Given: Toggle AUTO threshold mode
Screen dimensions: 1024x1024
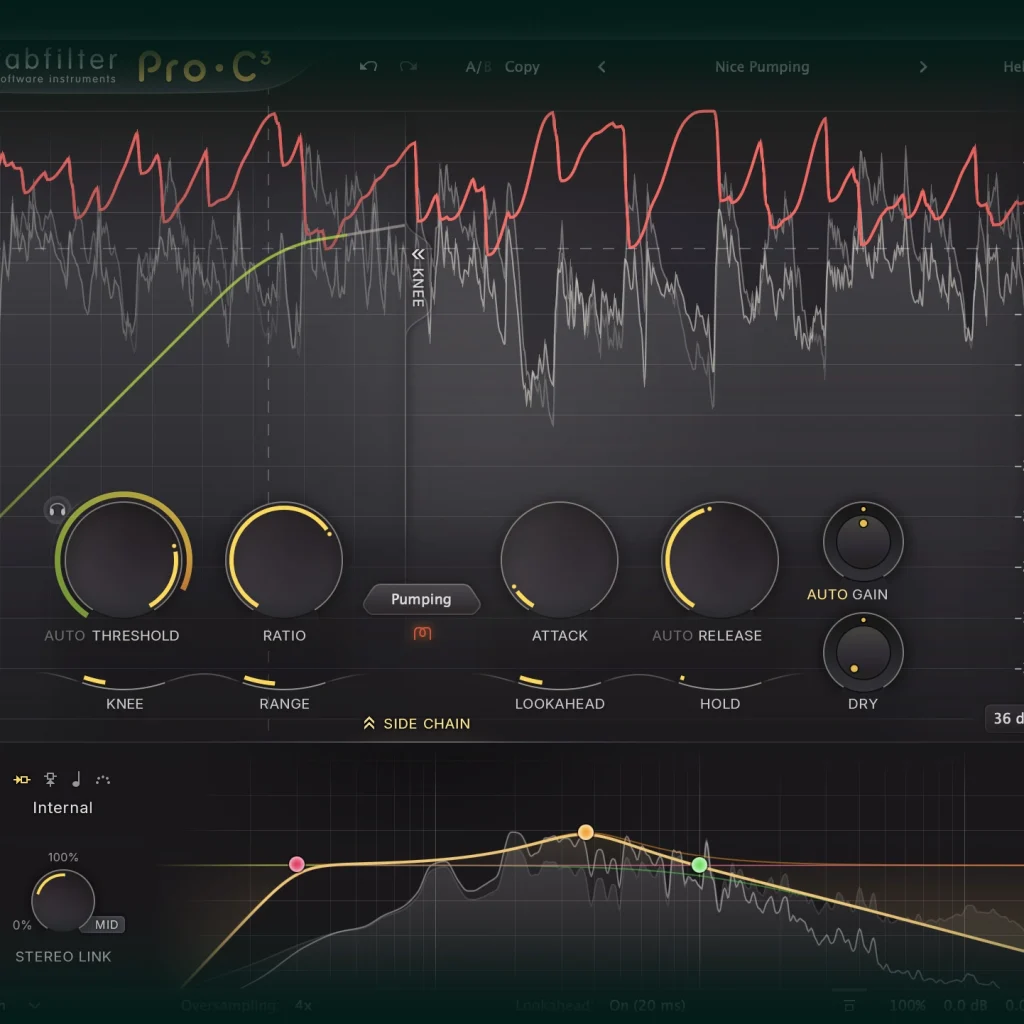Looking at the screenshot, I should pyautogui.click(x=64, y=635).
